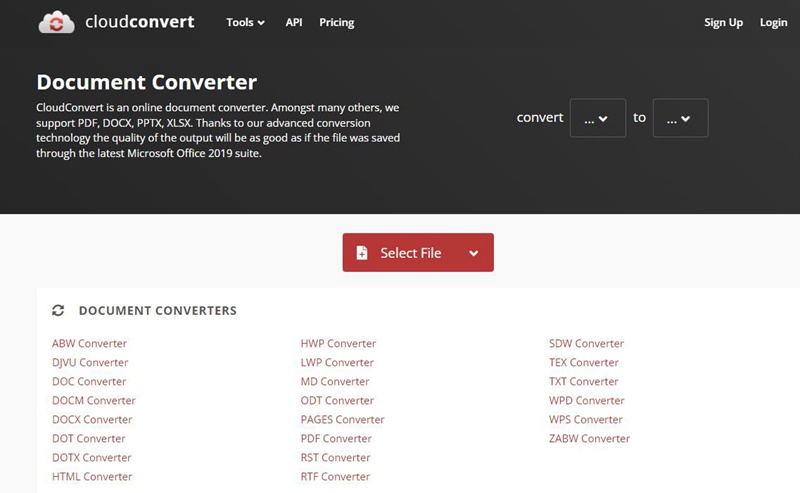This screenshot has width=800, height=493.
Task: Click the CloudConvert cloud logo icon
Action: pos(56,22)
